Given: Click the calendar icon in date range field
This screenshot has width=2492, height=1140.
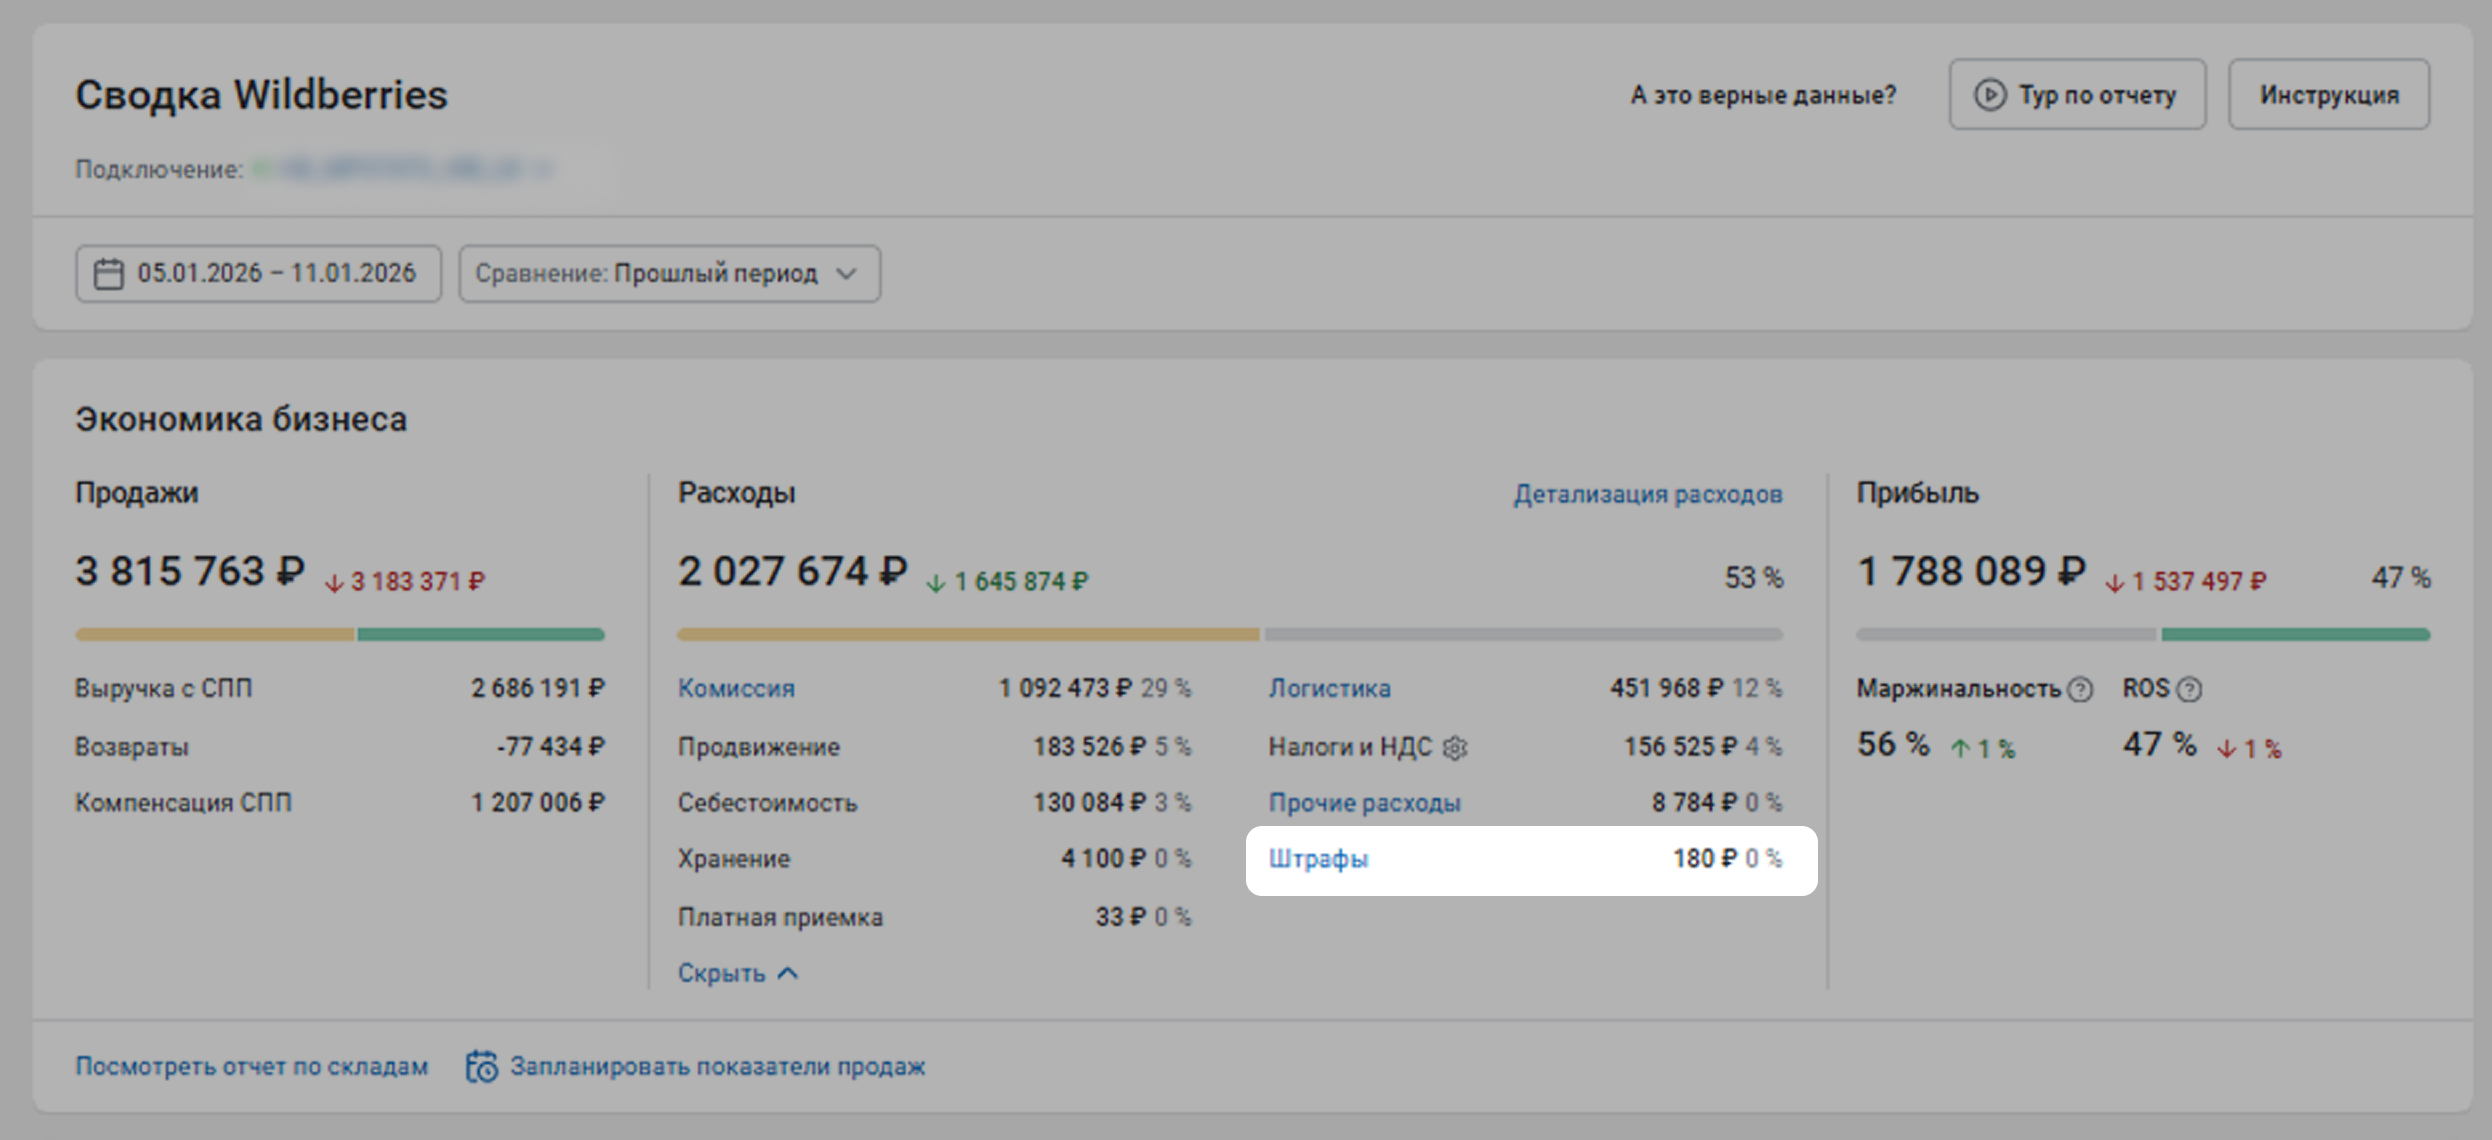Looking at the screenshot, I should (108, 274).
